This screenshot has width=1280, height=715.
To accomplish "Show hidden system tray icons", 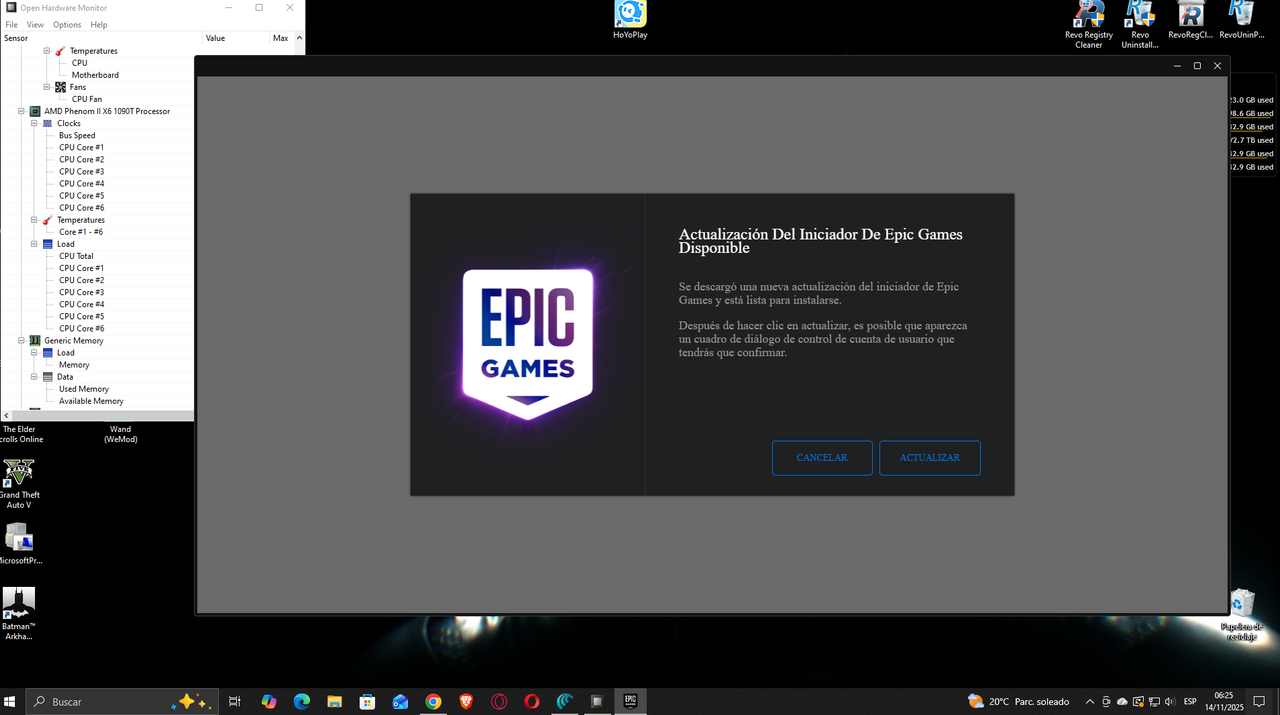I will [x=1090, y=702].
